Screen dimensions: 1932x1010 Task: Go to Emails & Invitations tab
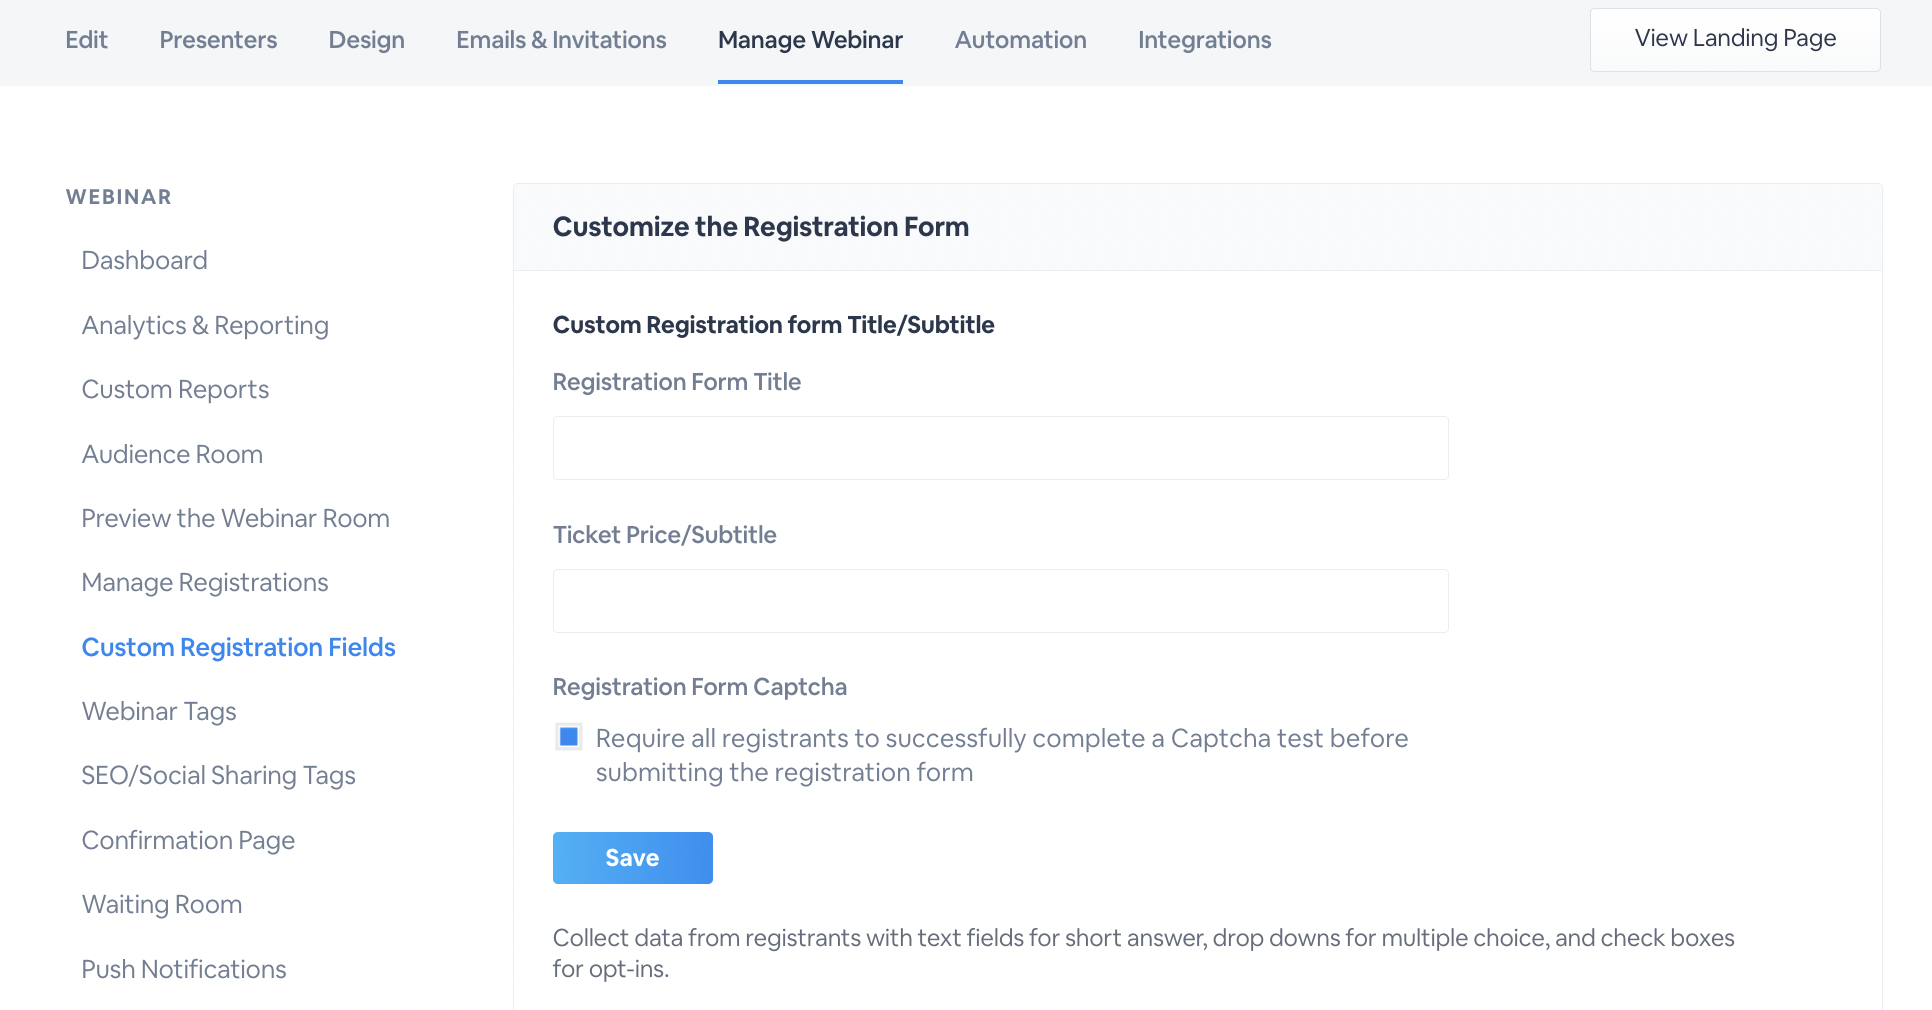click(561, 40)
